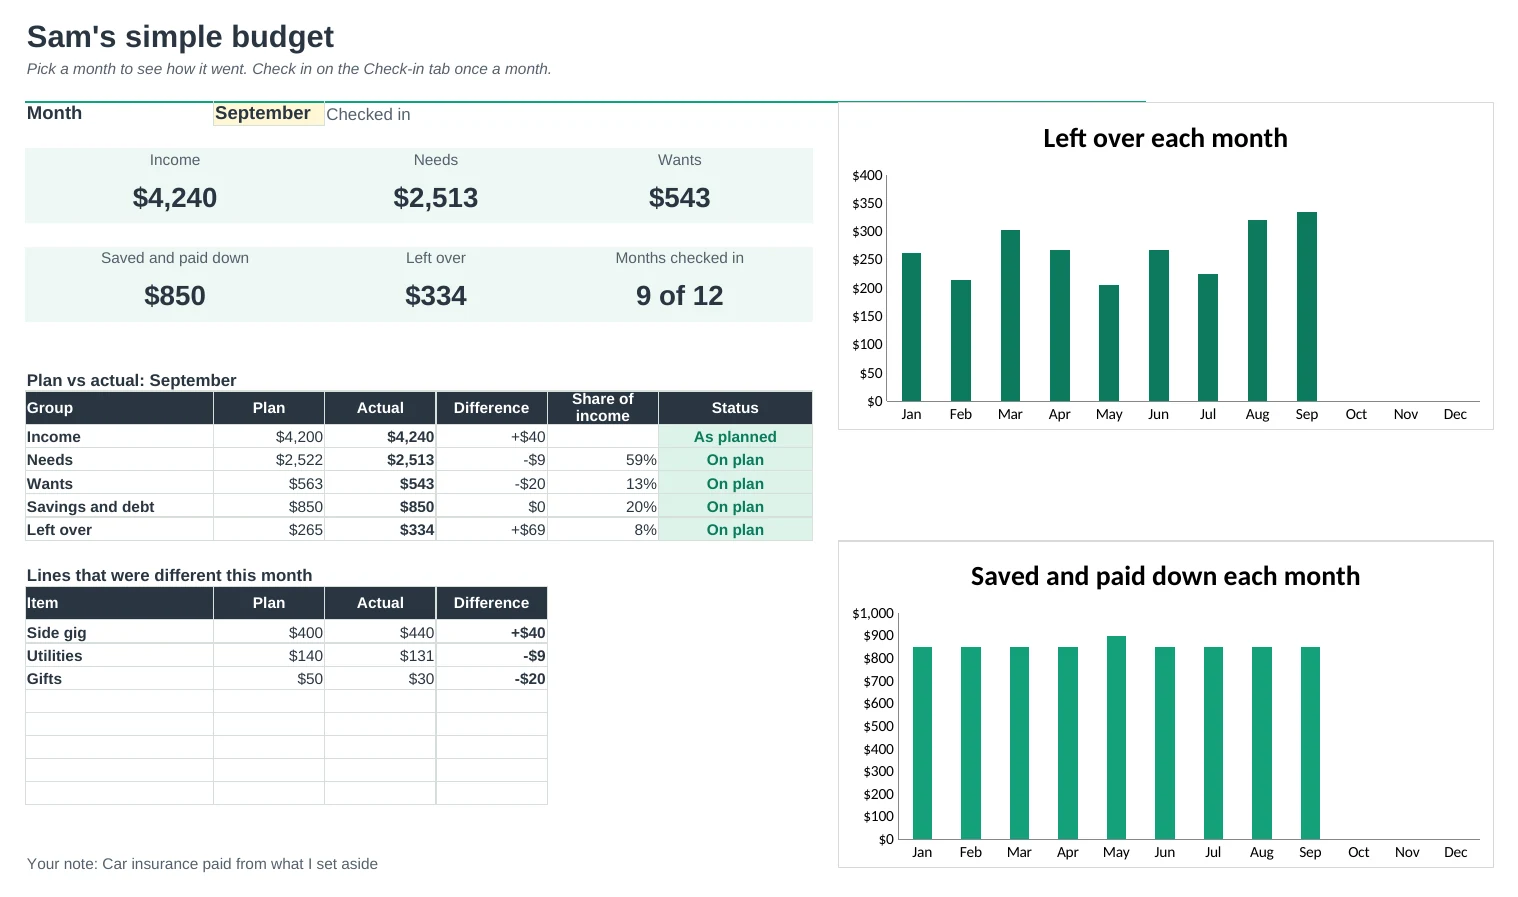1518x897 pixels.
Task: Select the Left over difference +$69
Action: click(x=492, y=530)
